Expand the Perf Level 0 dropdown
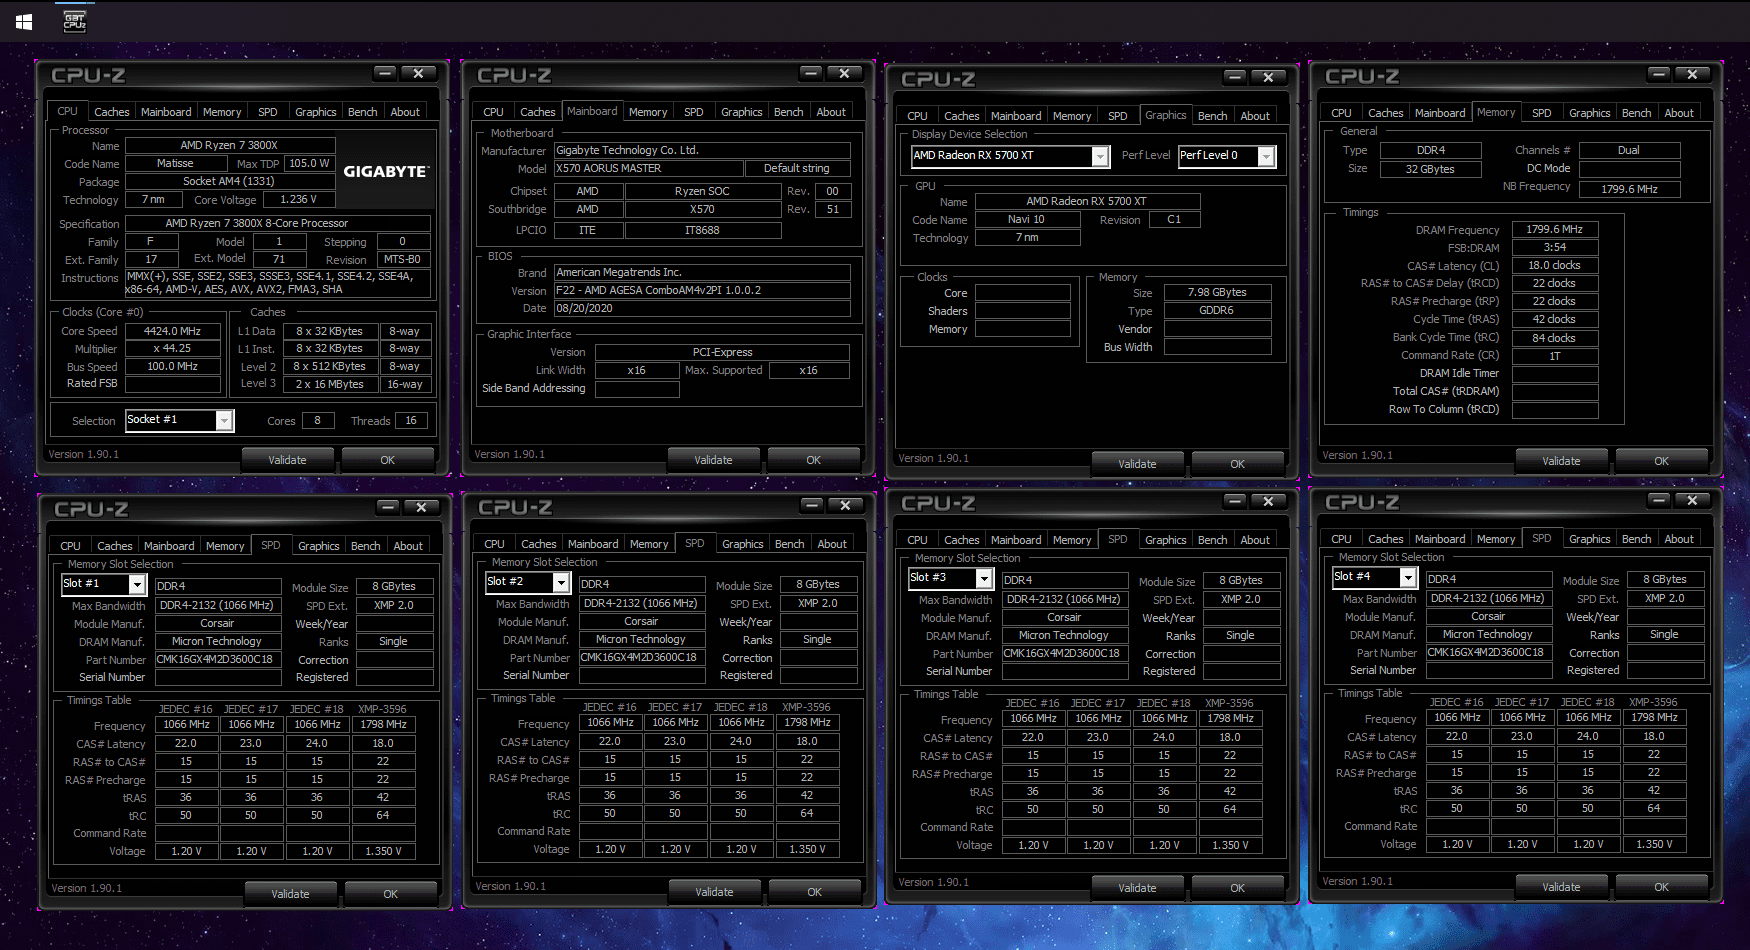Viewport: 1750px width, 950px height. pos(1266,156)
